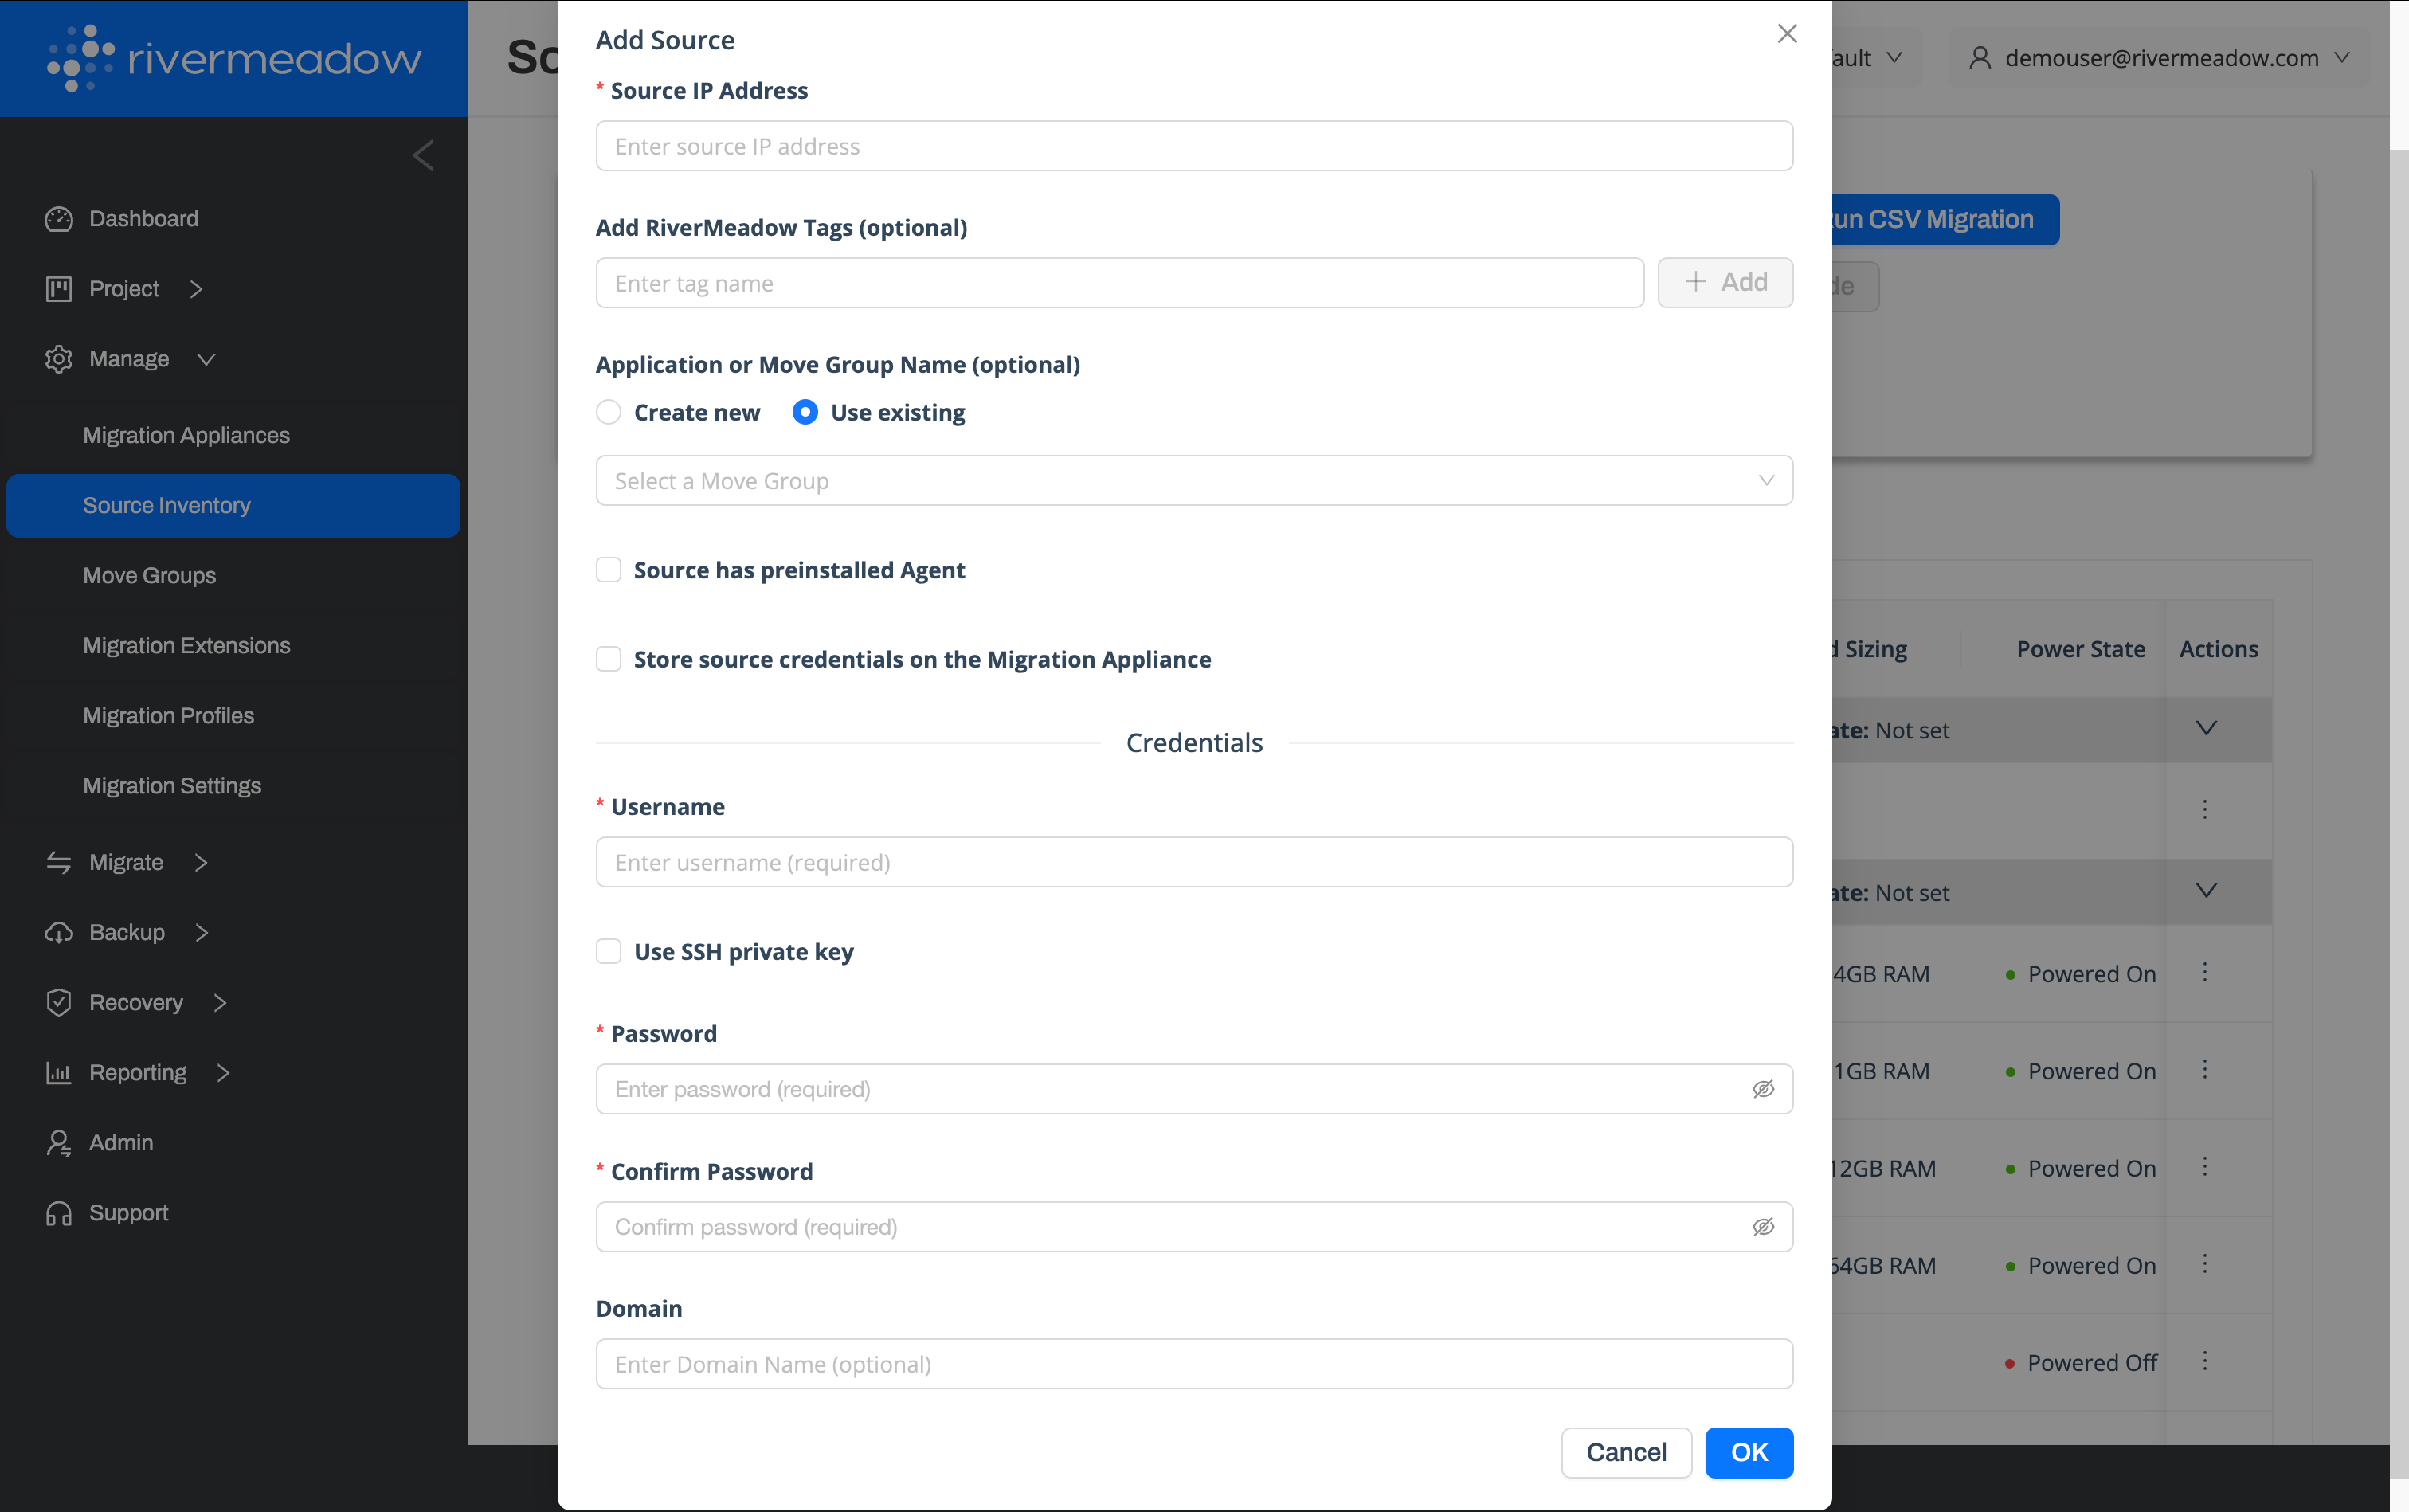Show password using eye icon in Password field
This screenshot has height=1512, width=2409.
click(1763, 1089)
